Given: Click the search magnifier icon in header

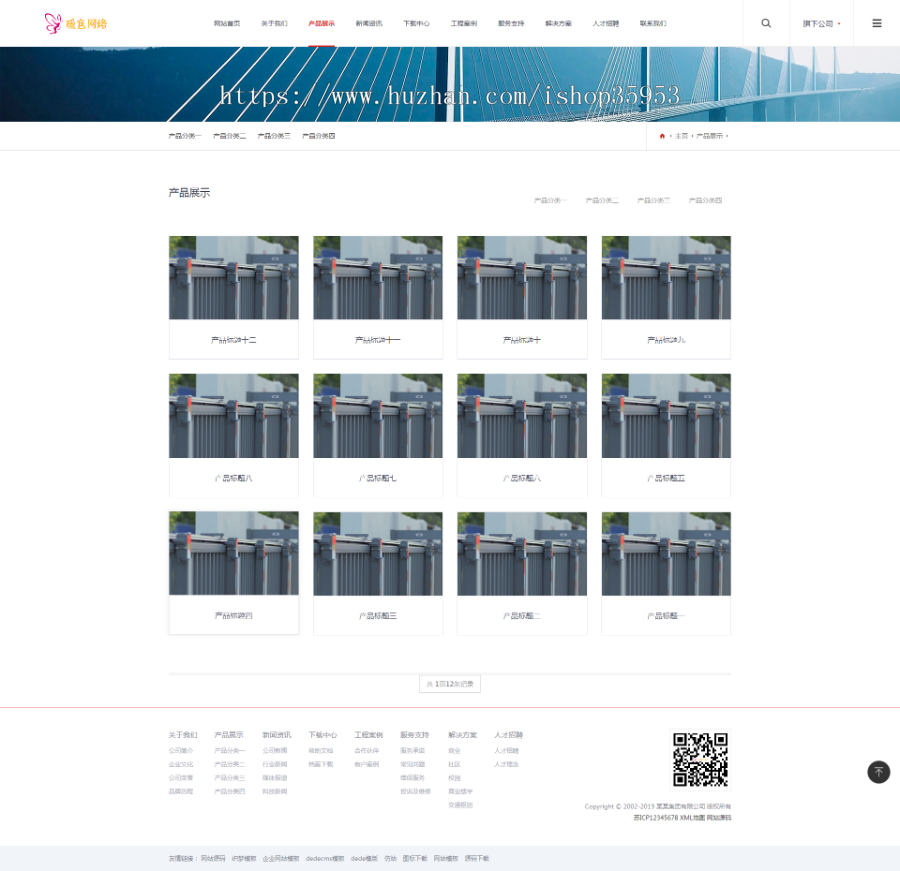Looking at the screenshot, I should (x=766, y=23).
